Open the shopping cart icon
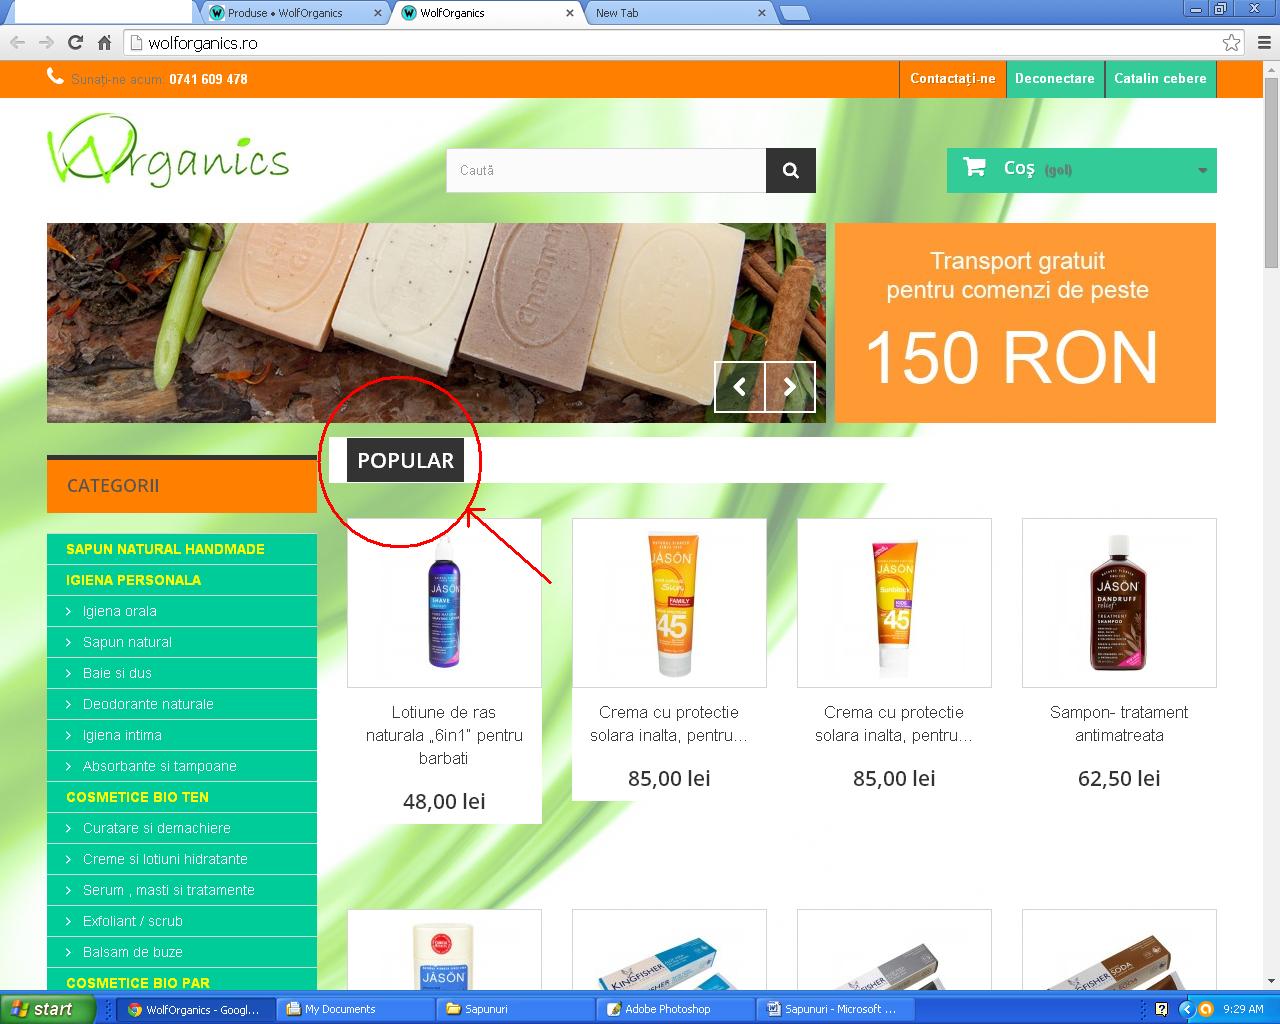This screenshot has height=1024, width=1280. tap(974, 167)
